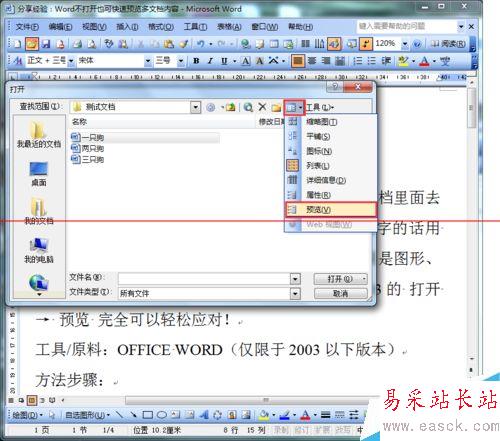Toggle Character Border (boxed A) button
The height and width of the screenshot is (441, 500).
click(x=246, y=61)
